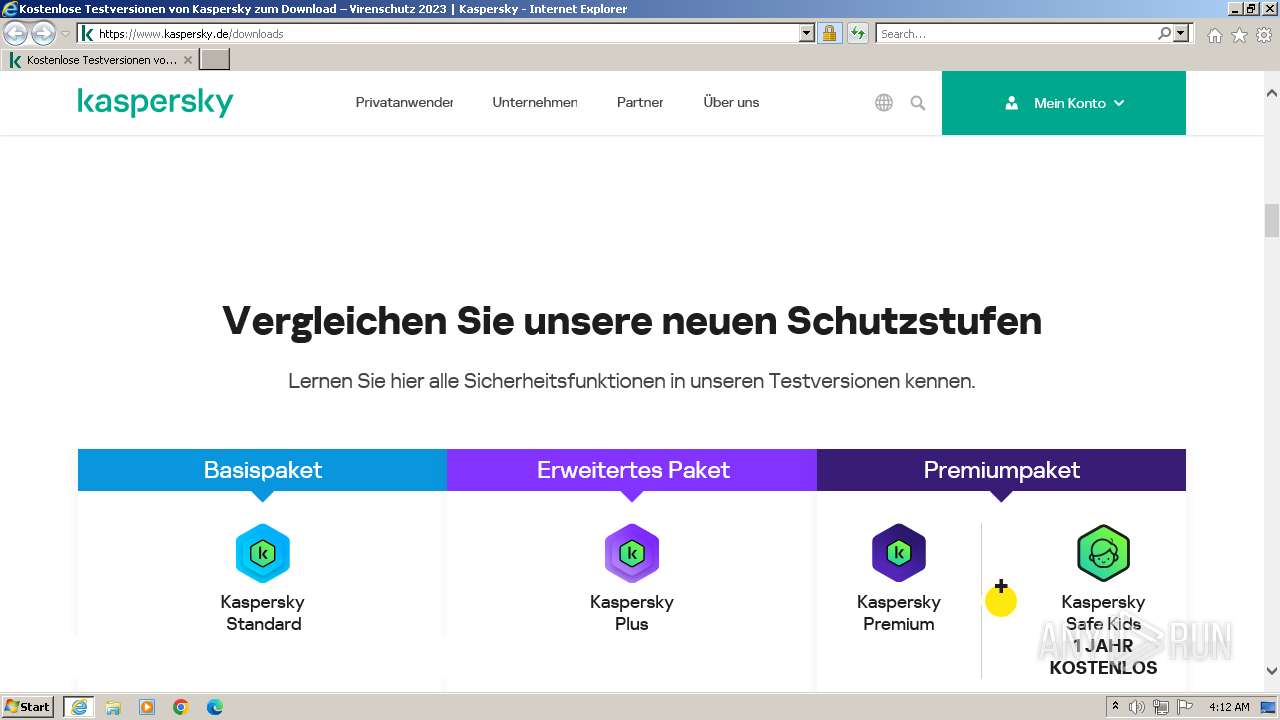Expand the Mein Konto dropdown
Screen dimensions: 1280x720
point(1119,103)
